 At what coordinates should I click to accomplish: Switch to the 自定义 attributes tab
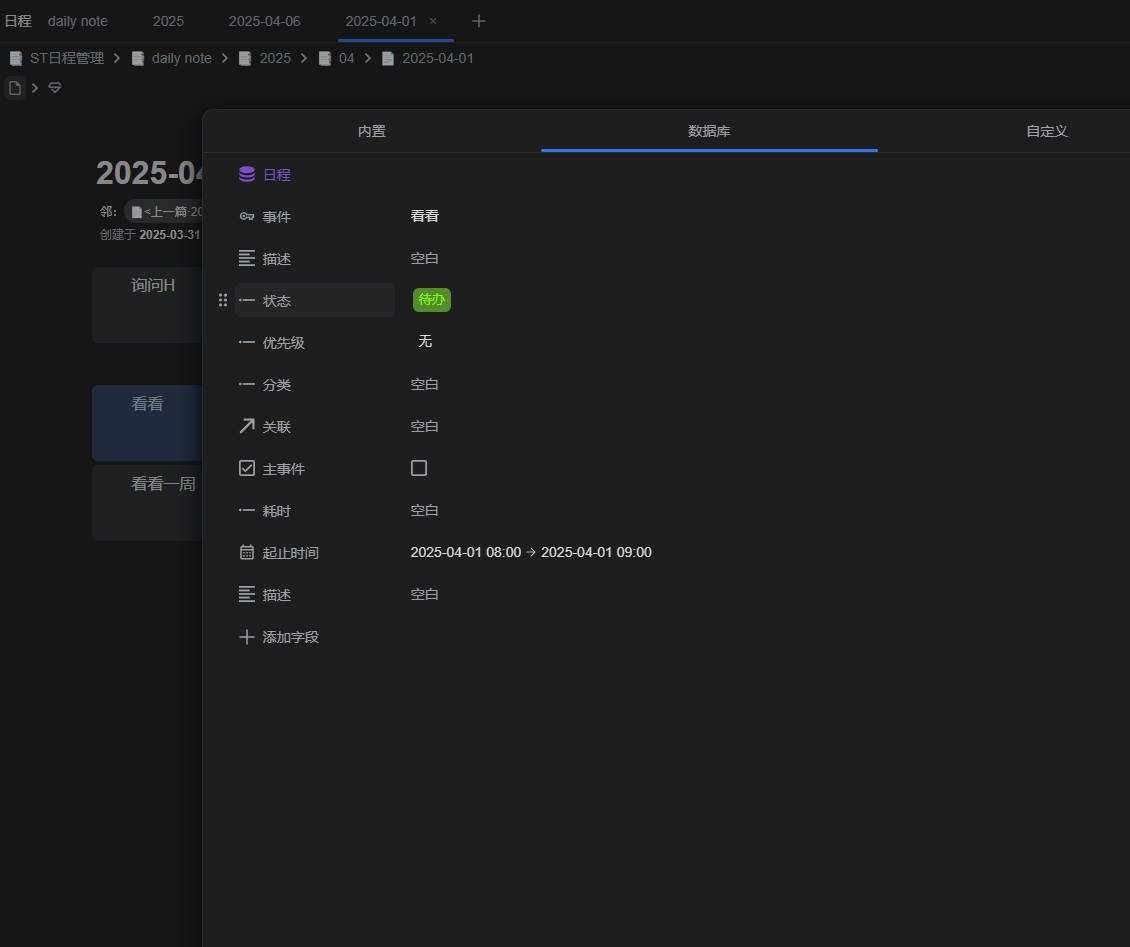(x=1046, y=131)
